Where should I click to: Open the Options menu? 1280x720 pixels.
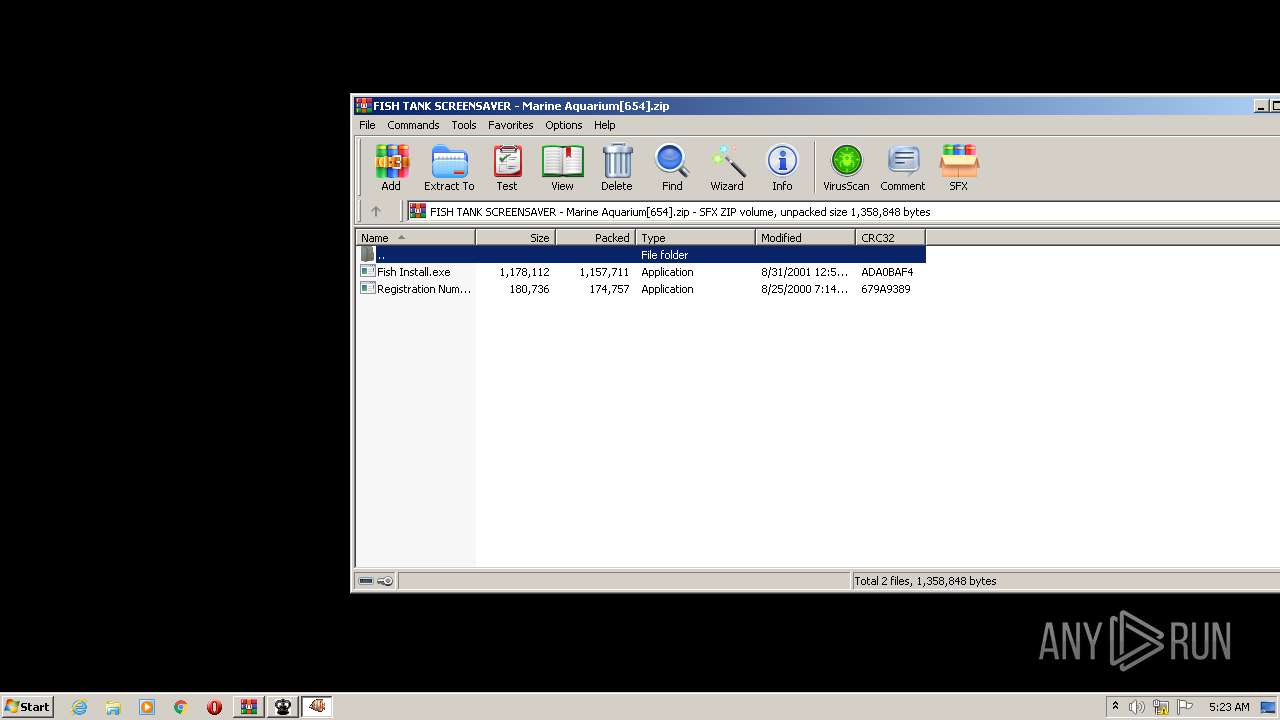click(563, 125)
